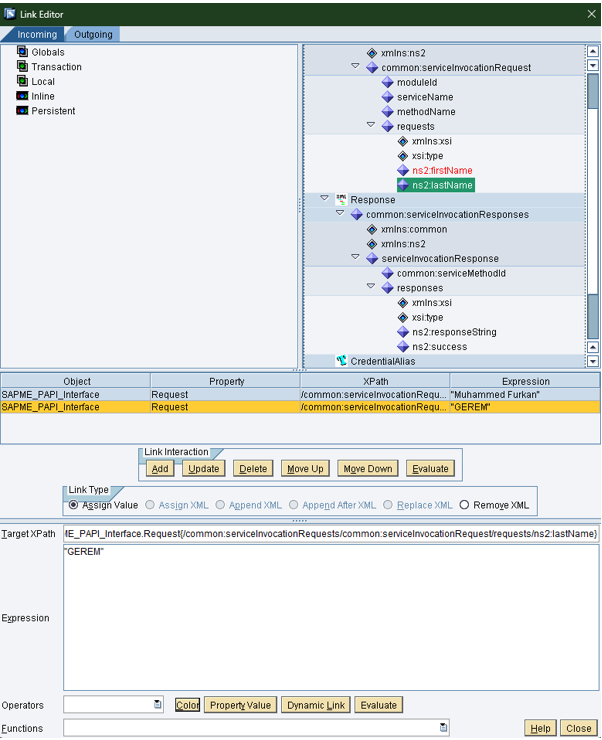Switch to the Outgoing tab
Screen dimensions: 602x740
(x=93, y=34)
